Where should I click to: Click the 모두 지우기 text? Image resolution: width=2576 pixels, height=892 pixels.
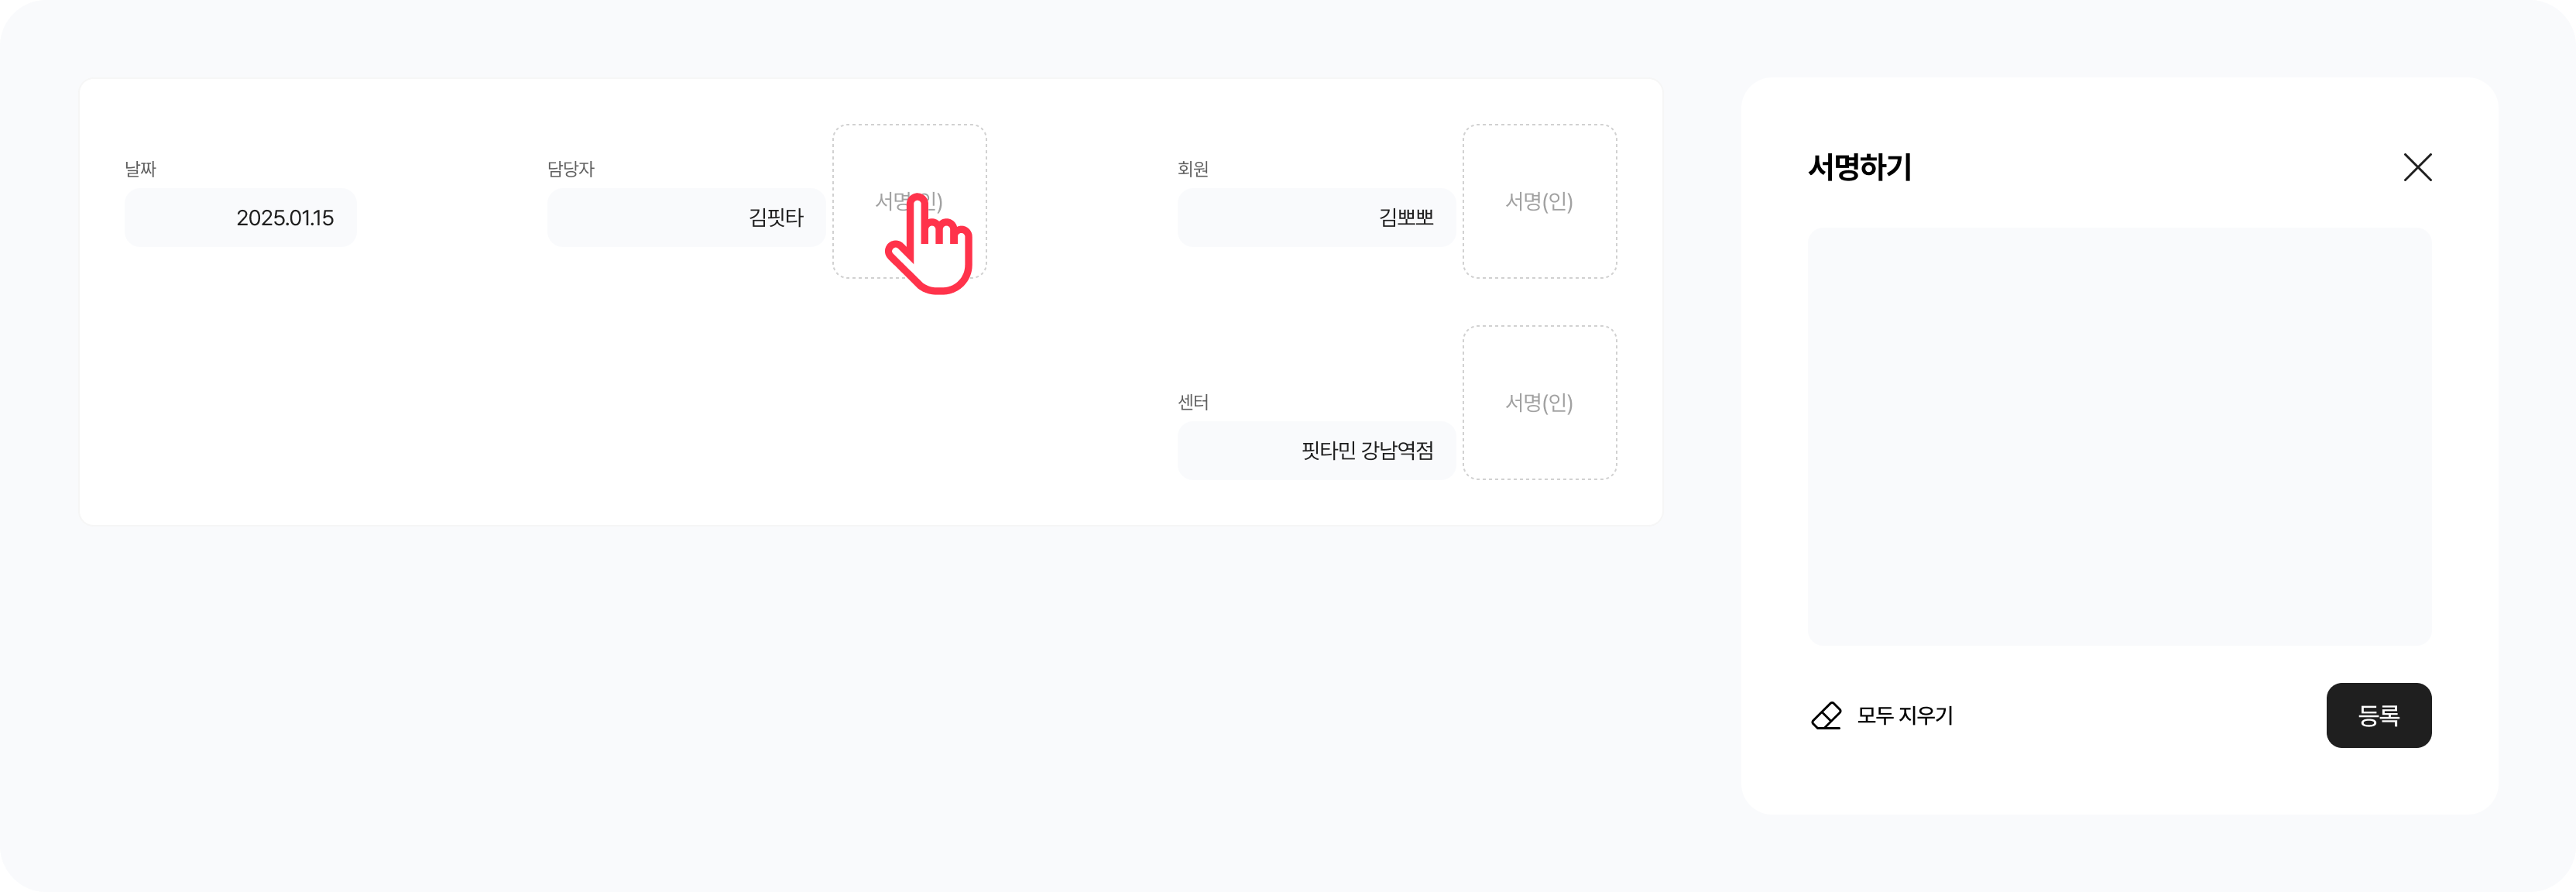click(1904, 716)
